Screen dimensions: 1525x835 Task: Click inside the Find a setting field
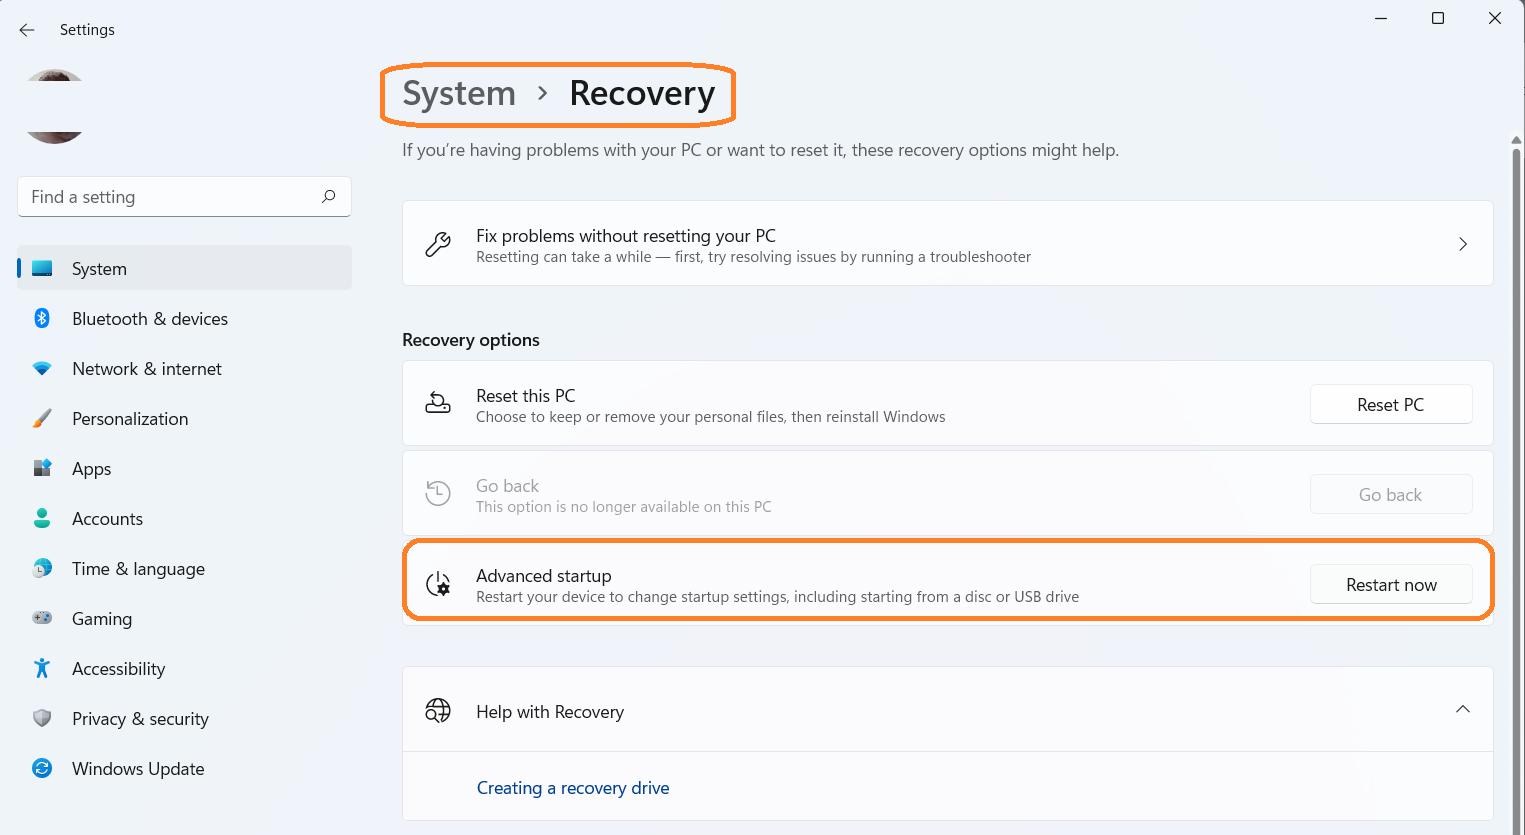click(x=150, y=197)
